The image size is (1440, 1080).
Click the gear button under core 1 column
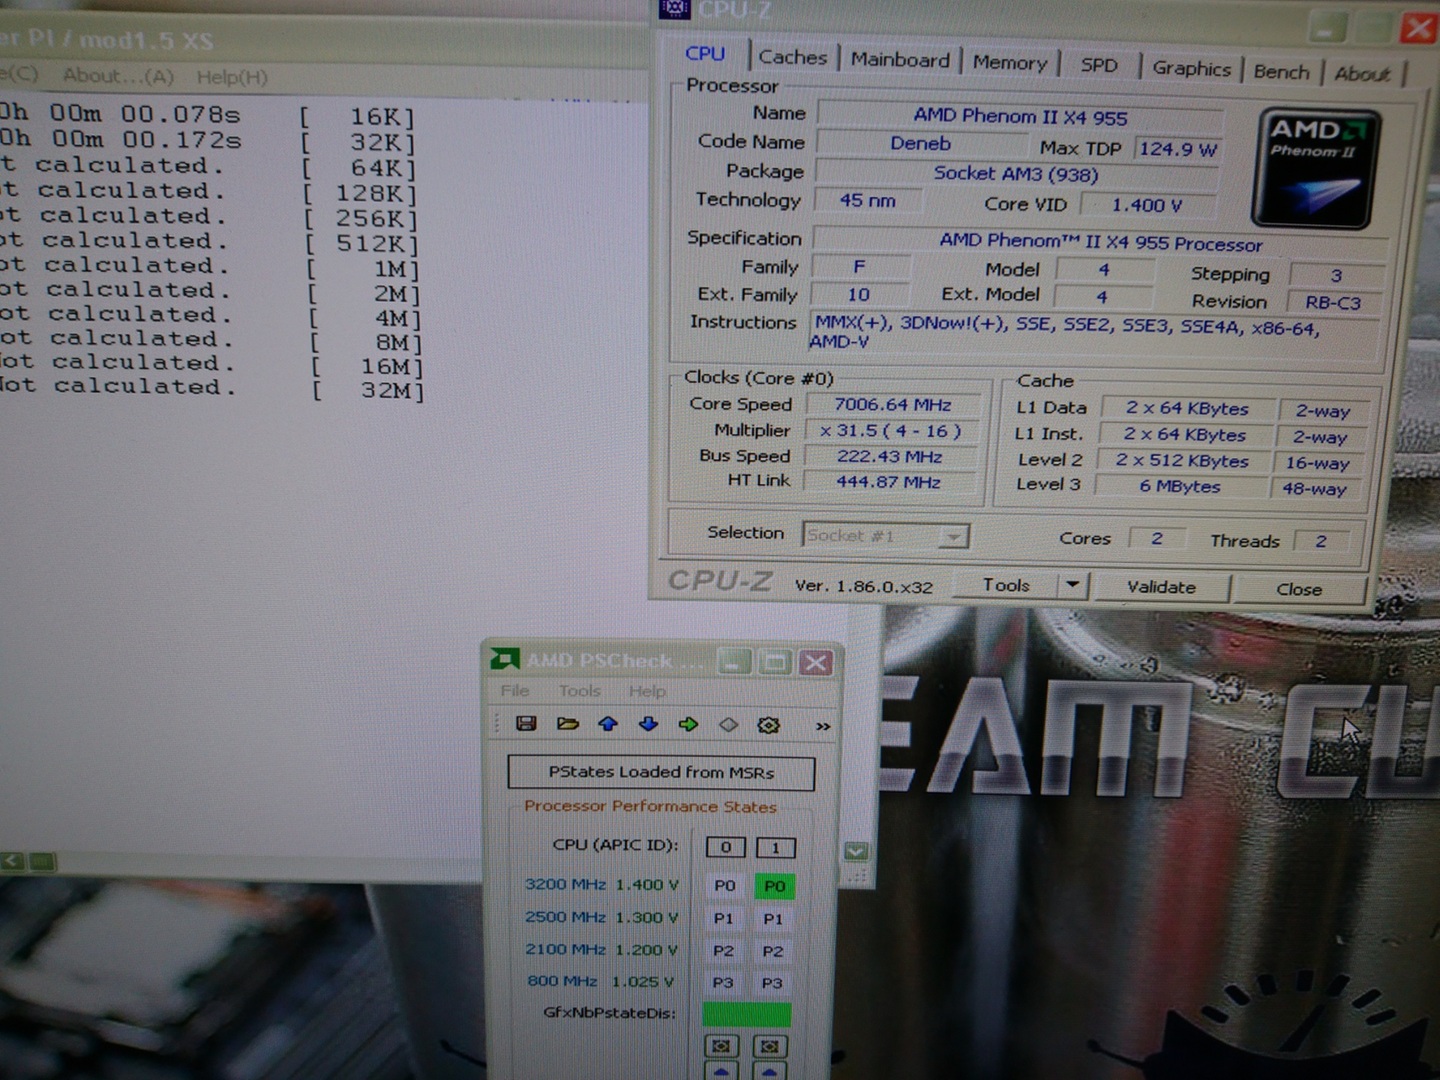[769, 1046]
